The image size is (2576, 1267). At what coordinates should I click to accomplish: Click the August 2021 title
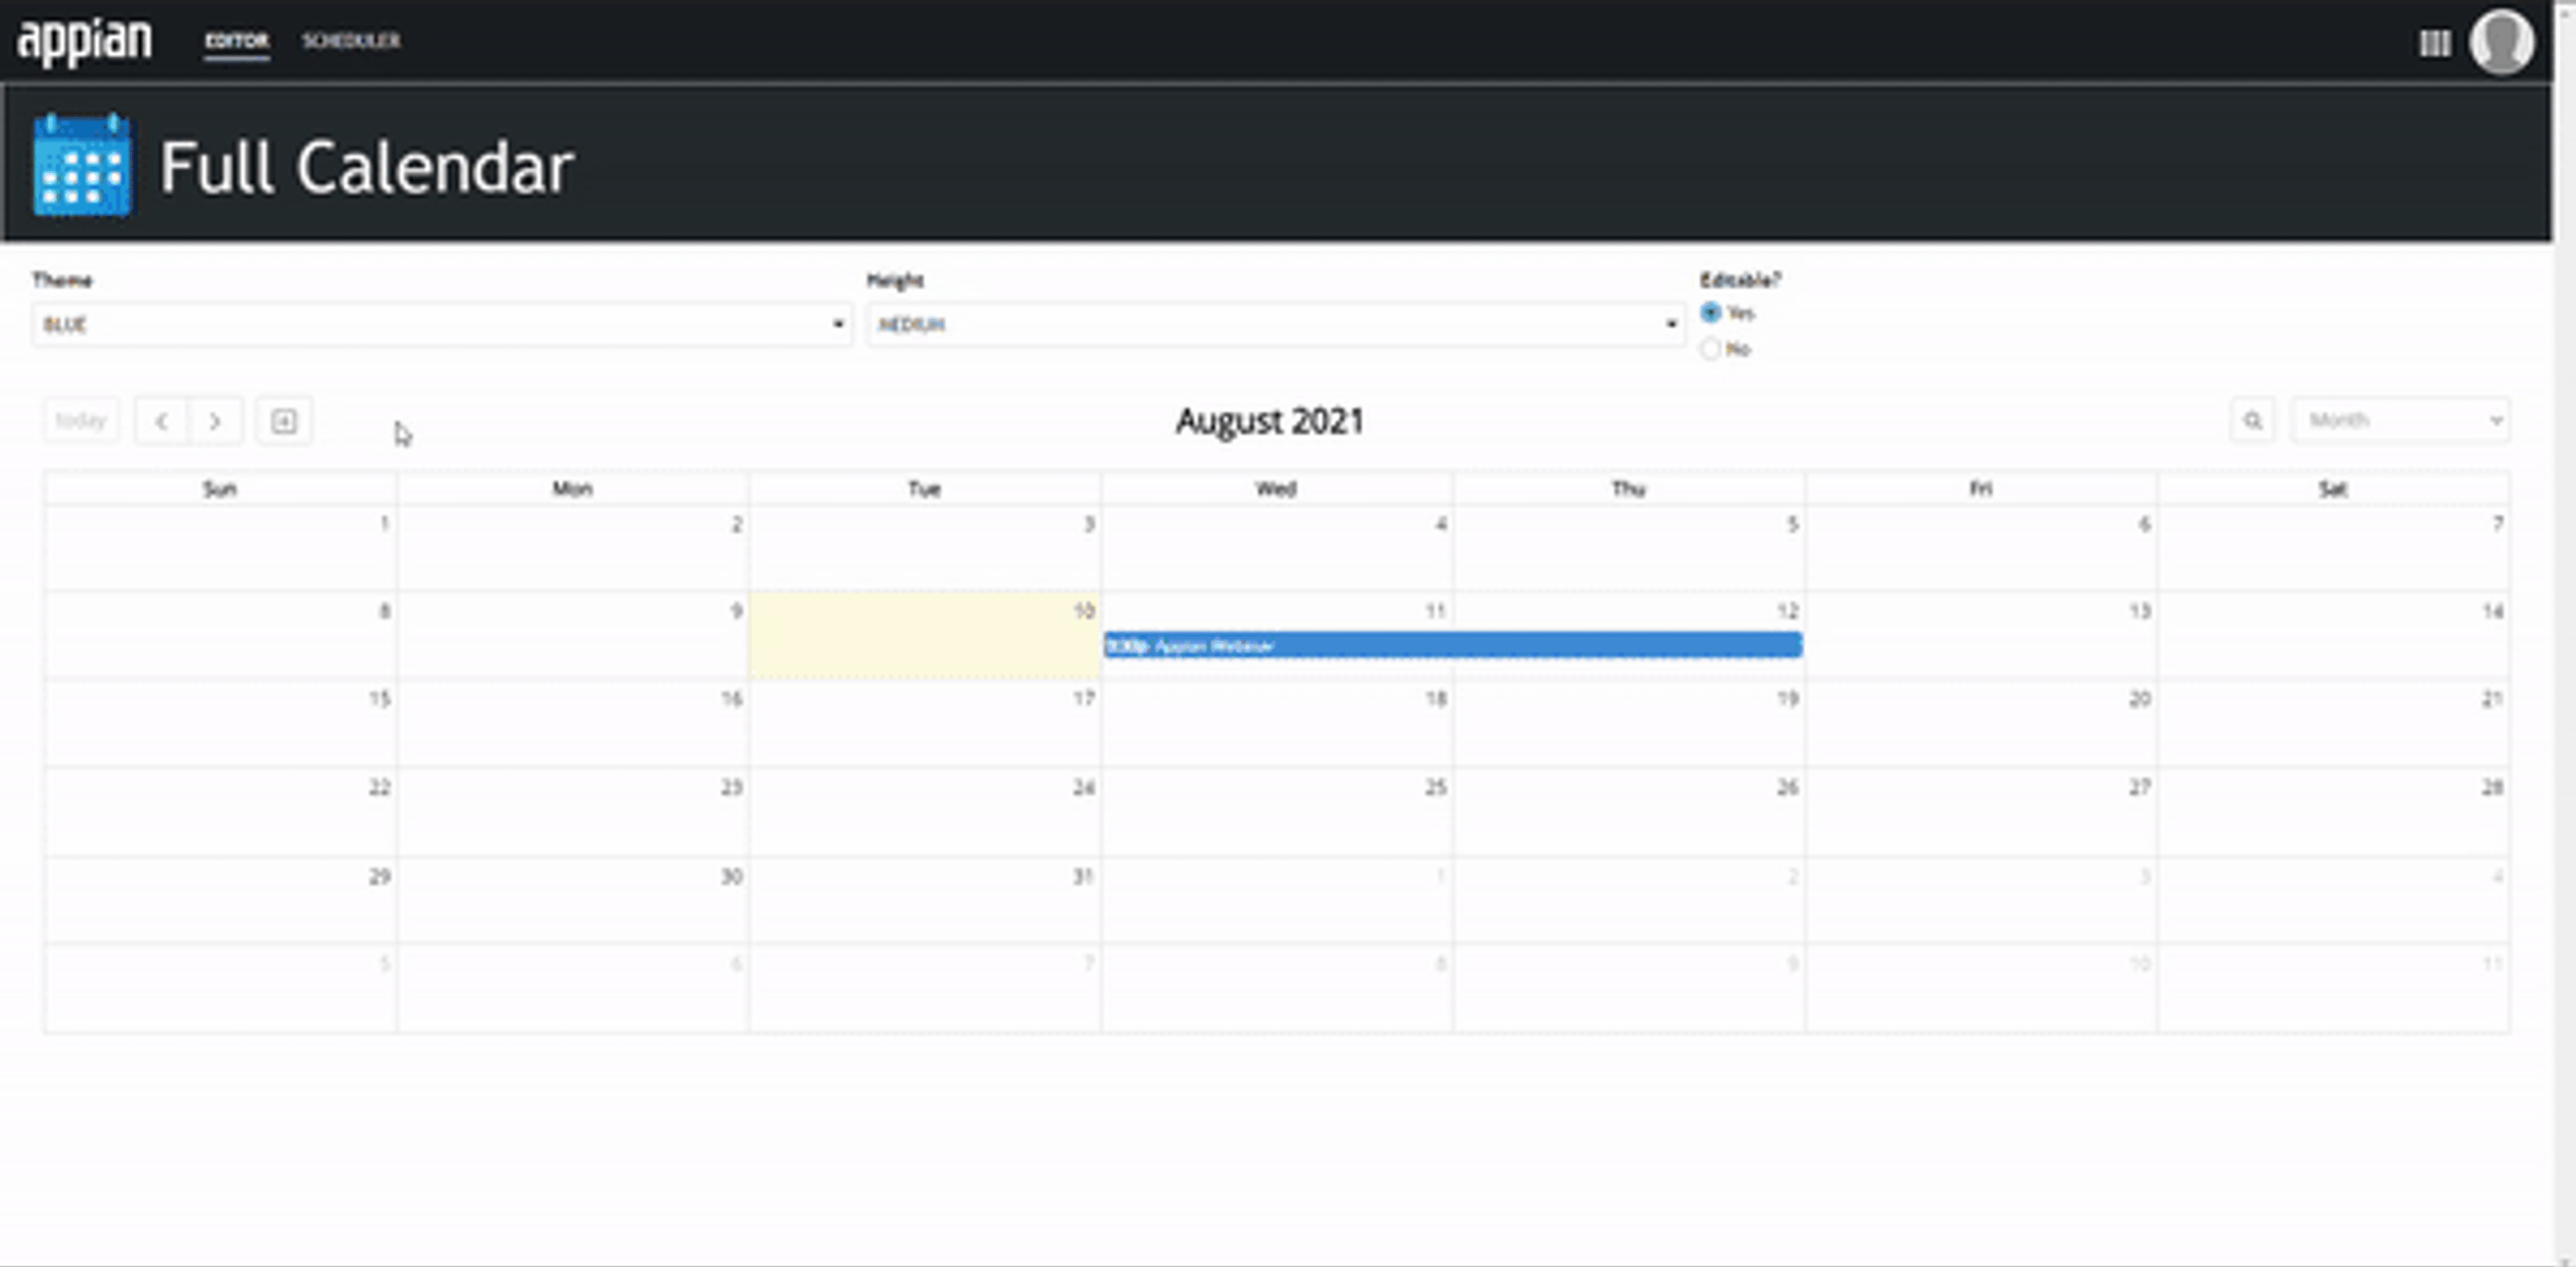coord(1269,421)
